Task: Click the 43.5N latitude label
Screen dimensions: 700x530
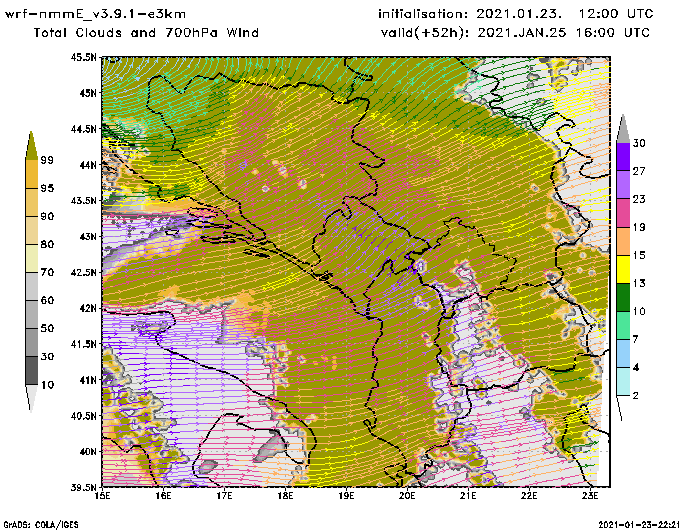Action: [x=83, y=200]
